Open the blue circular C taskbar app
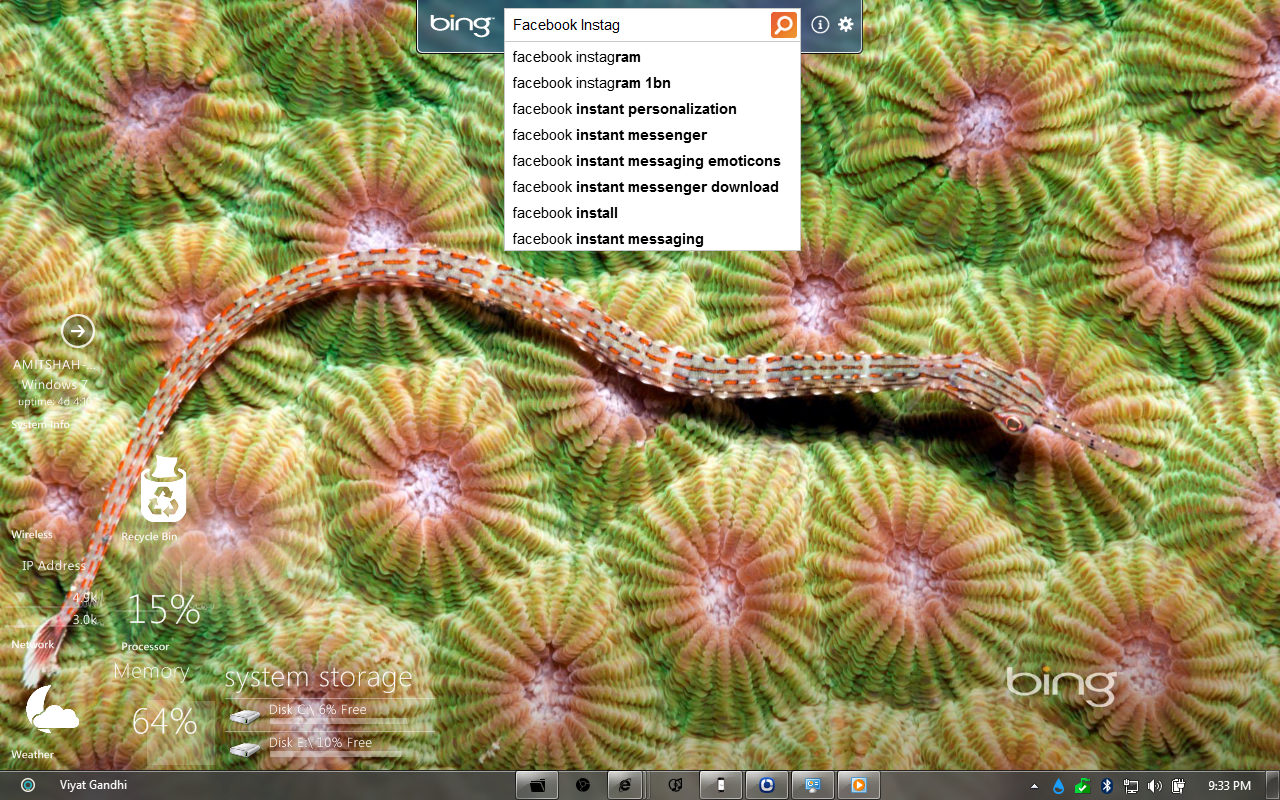 [767, 785]
